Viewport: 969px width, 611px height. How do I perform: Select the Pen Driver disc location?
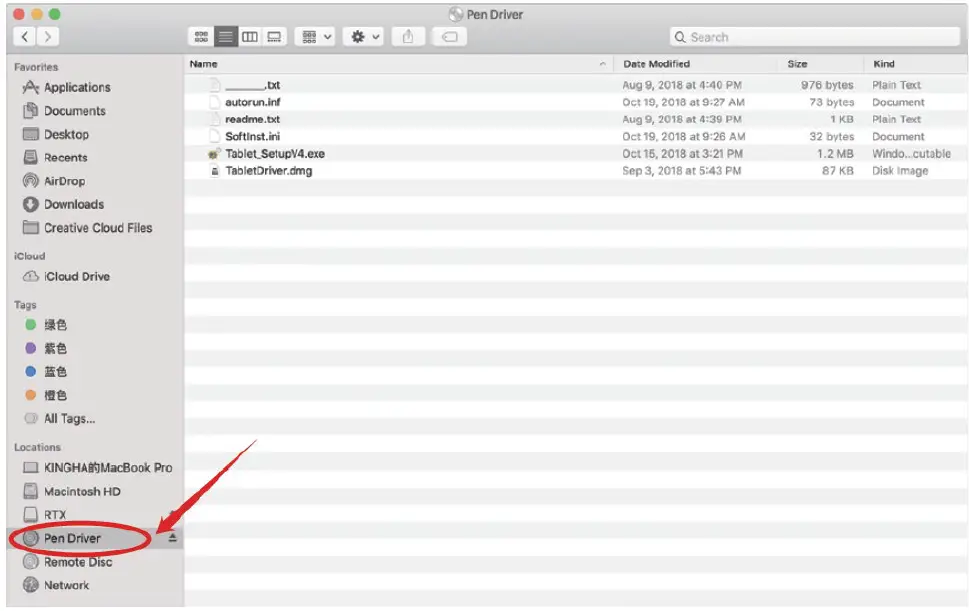tap(72, 538)
